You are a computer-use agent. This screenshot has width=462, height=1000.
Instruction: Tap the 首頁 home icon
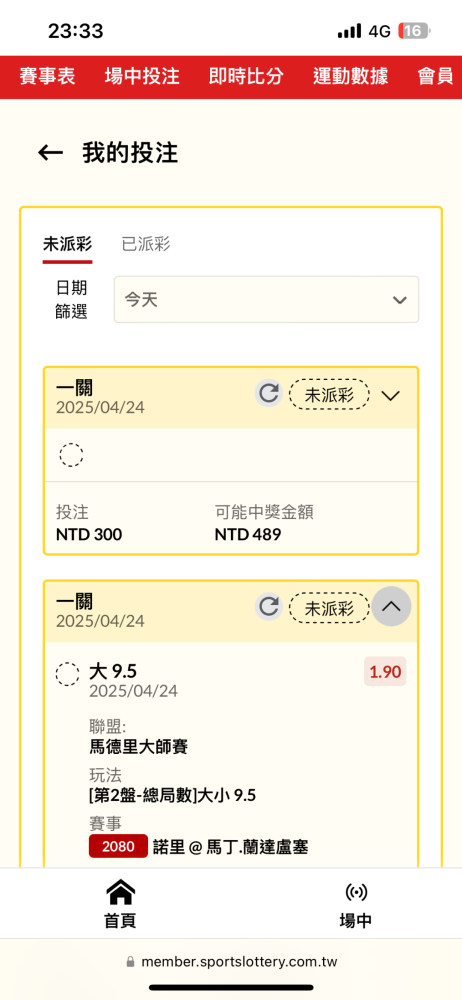coord(121,892)
